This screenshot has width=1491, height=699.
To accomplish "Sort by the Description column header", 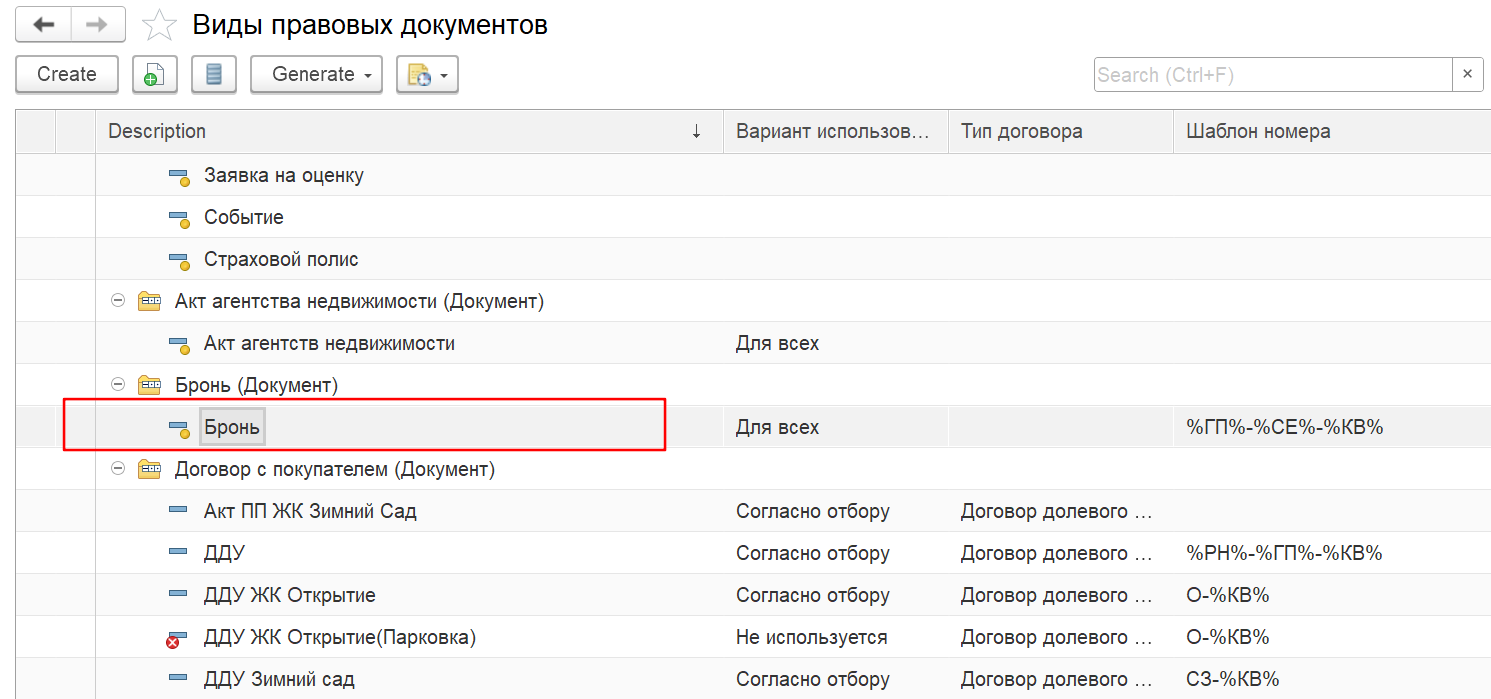I will point(400,132).
